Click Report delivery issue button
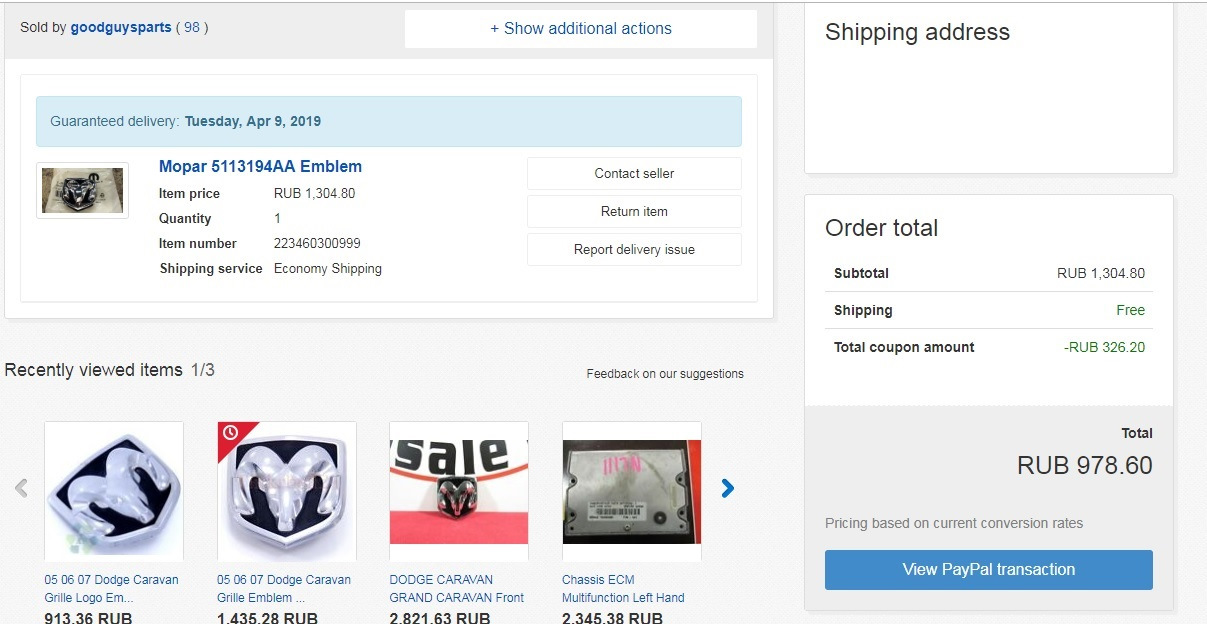The image size is (1207, 624). 634,249
